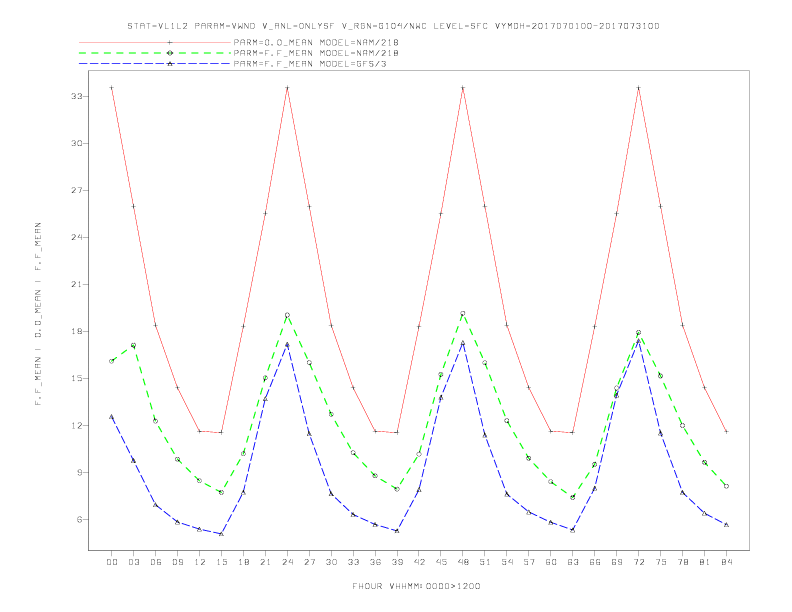Click the x-axis title FHOUR VHHMM=0000>1200
792x612 pixels.
pyautogui.click(x=416, y=586)
